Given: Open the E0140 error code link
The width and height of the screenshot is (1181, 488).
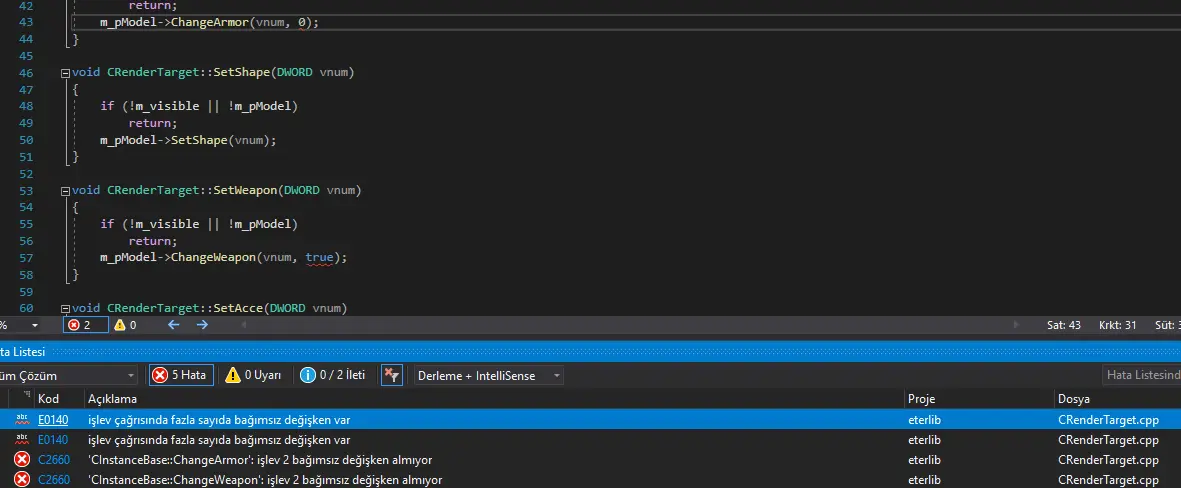Looking at the screenshot, I should [53, 420].
